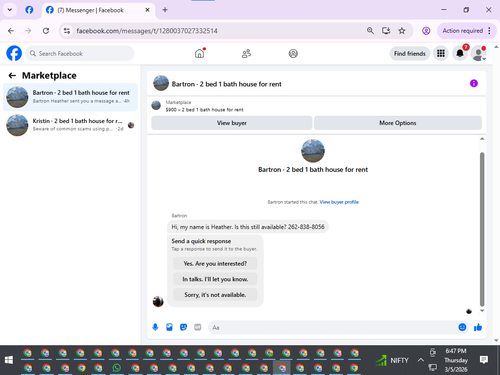Open conversation info purple icon
Screen dimensions: 500x375
pyautogui.click(x=474, y=83)
